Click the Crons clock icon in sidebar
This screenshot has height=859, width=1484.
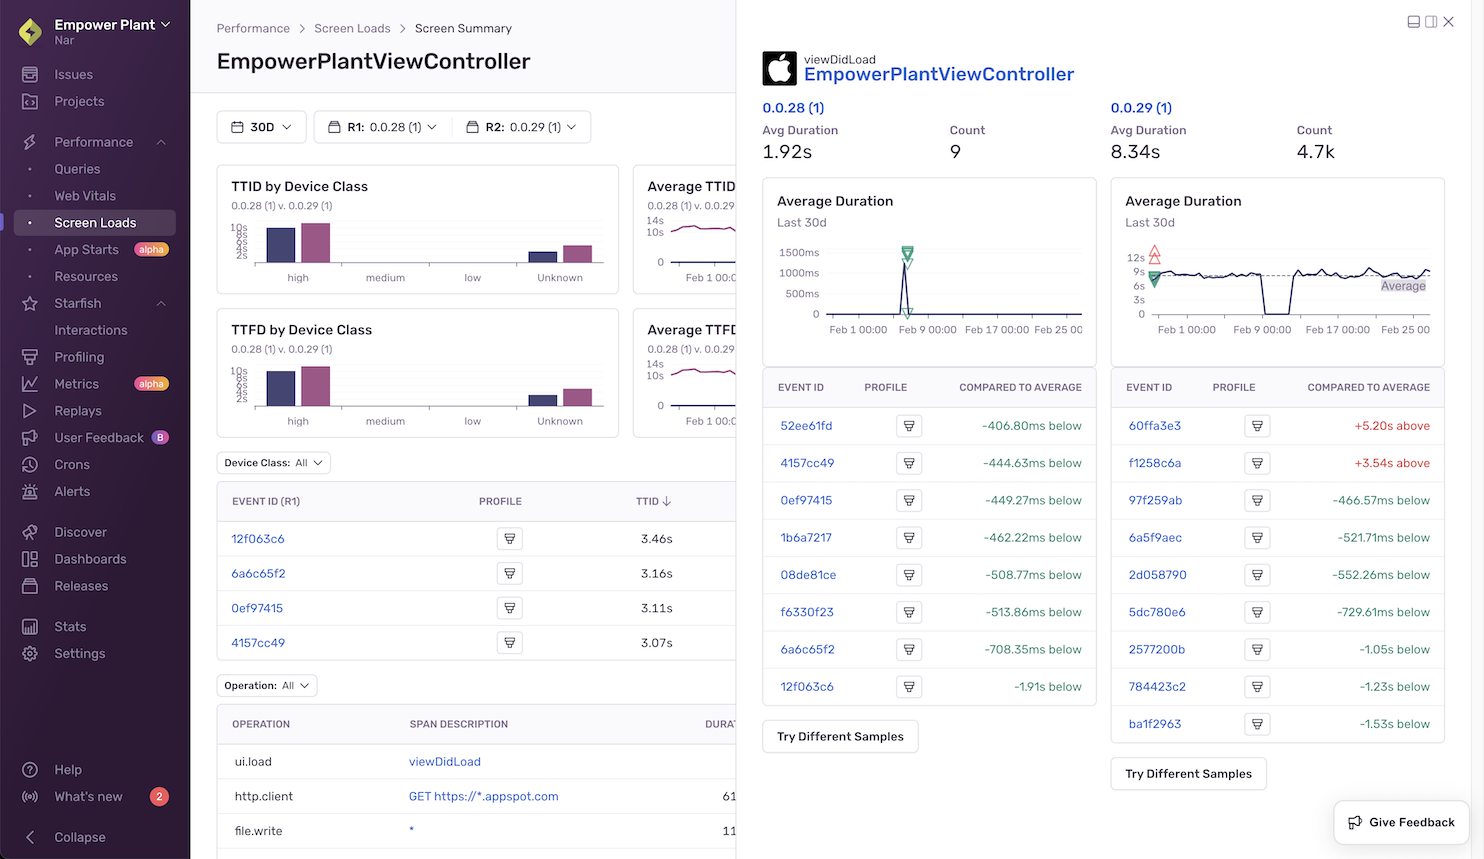tap(30, 465)
